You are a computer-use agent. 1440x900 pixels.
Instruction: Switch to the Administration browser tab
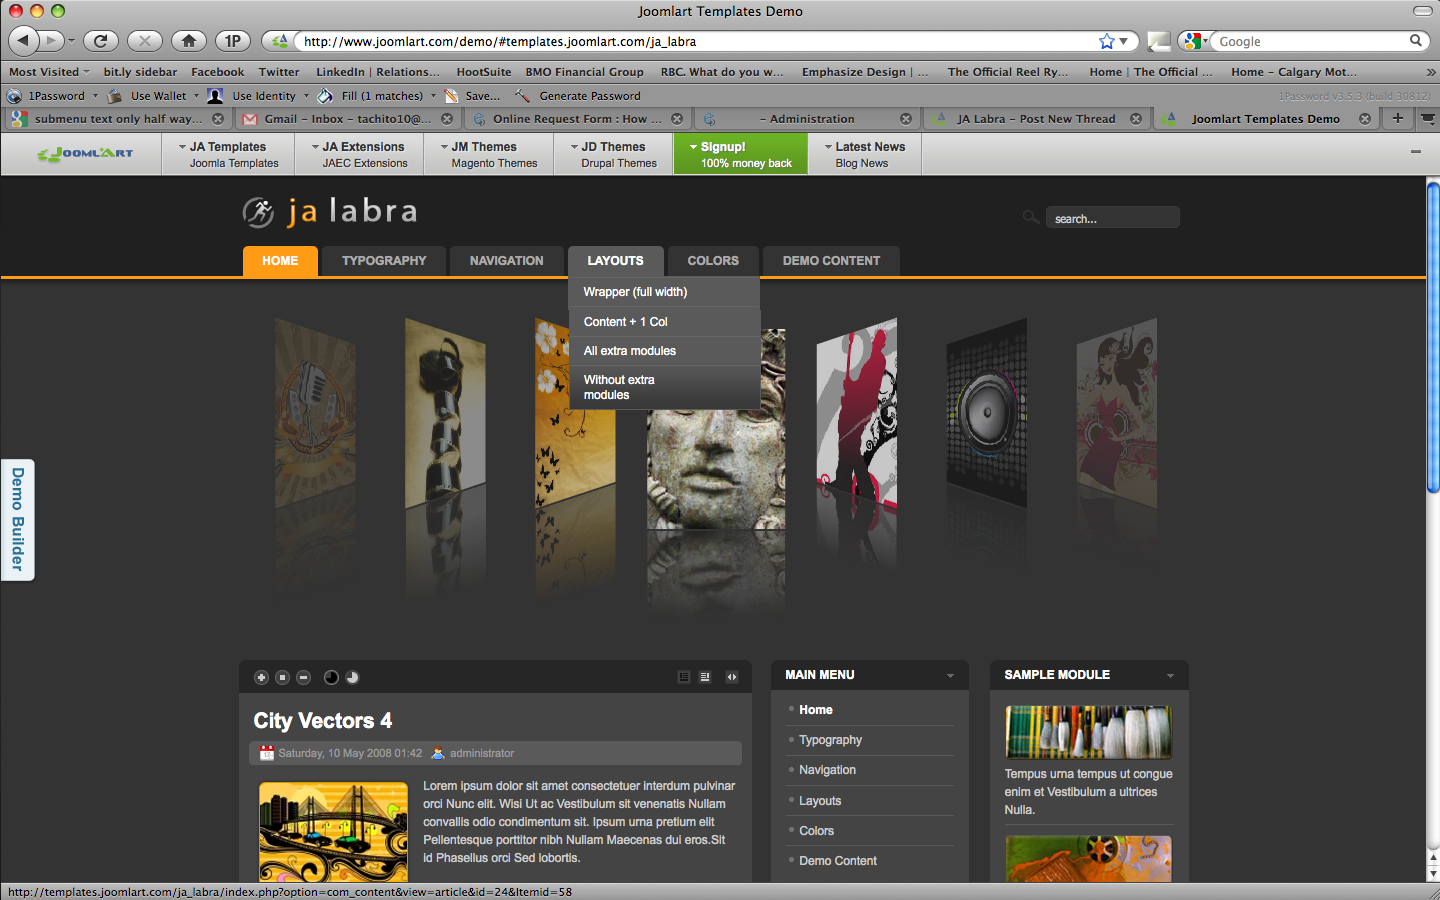pyautogui.click(x=806, y=119)
